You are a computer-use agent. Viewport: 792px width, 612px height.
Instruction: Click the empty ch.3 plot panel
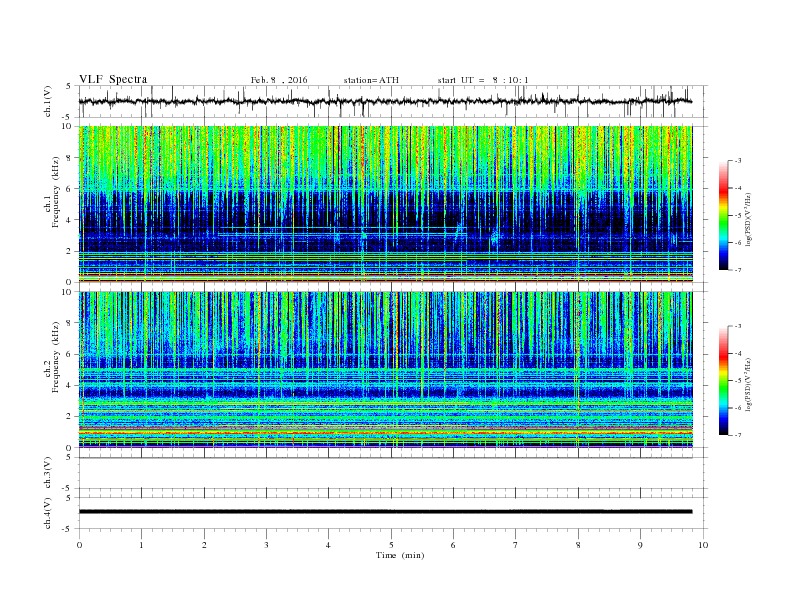click(x=392, y=473)
